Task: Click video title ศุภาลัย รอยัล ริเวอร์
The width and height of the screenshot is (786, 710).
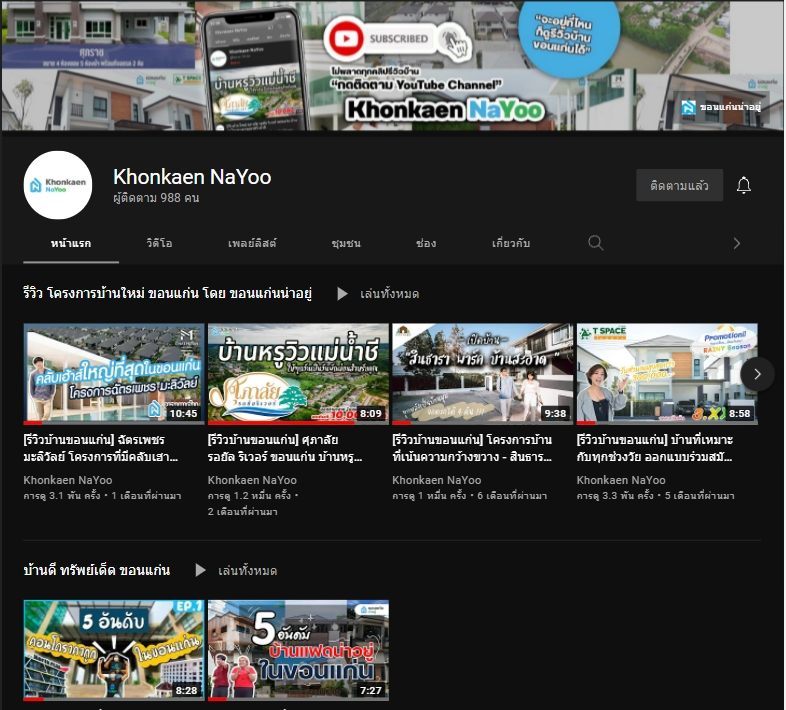Action: pyautogui.click(x=285, y=448)
